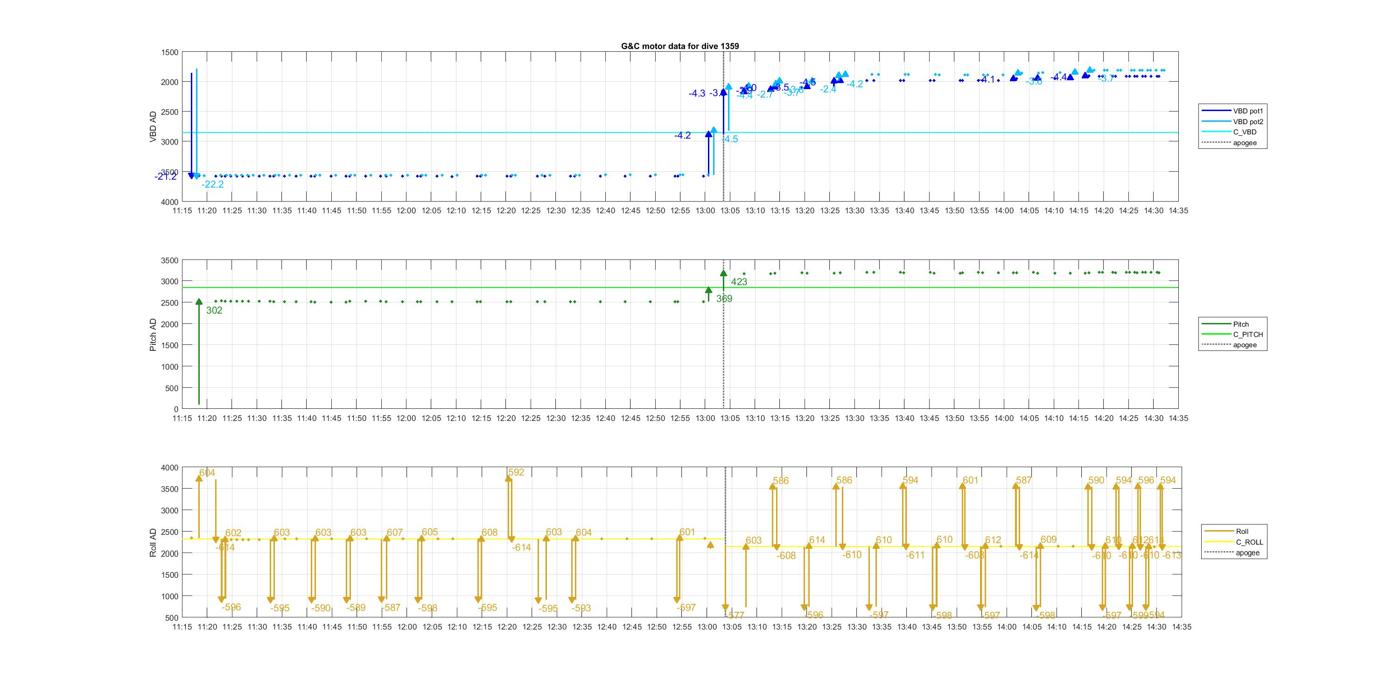Click the 'Pitch' legend entry
Viewport: 1400px width, 693px height.
click(1241, 324)
